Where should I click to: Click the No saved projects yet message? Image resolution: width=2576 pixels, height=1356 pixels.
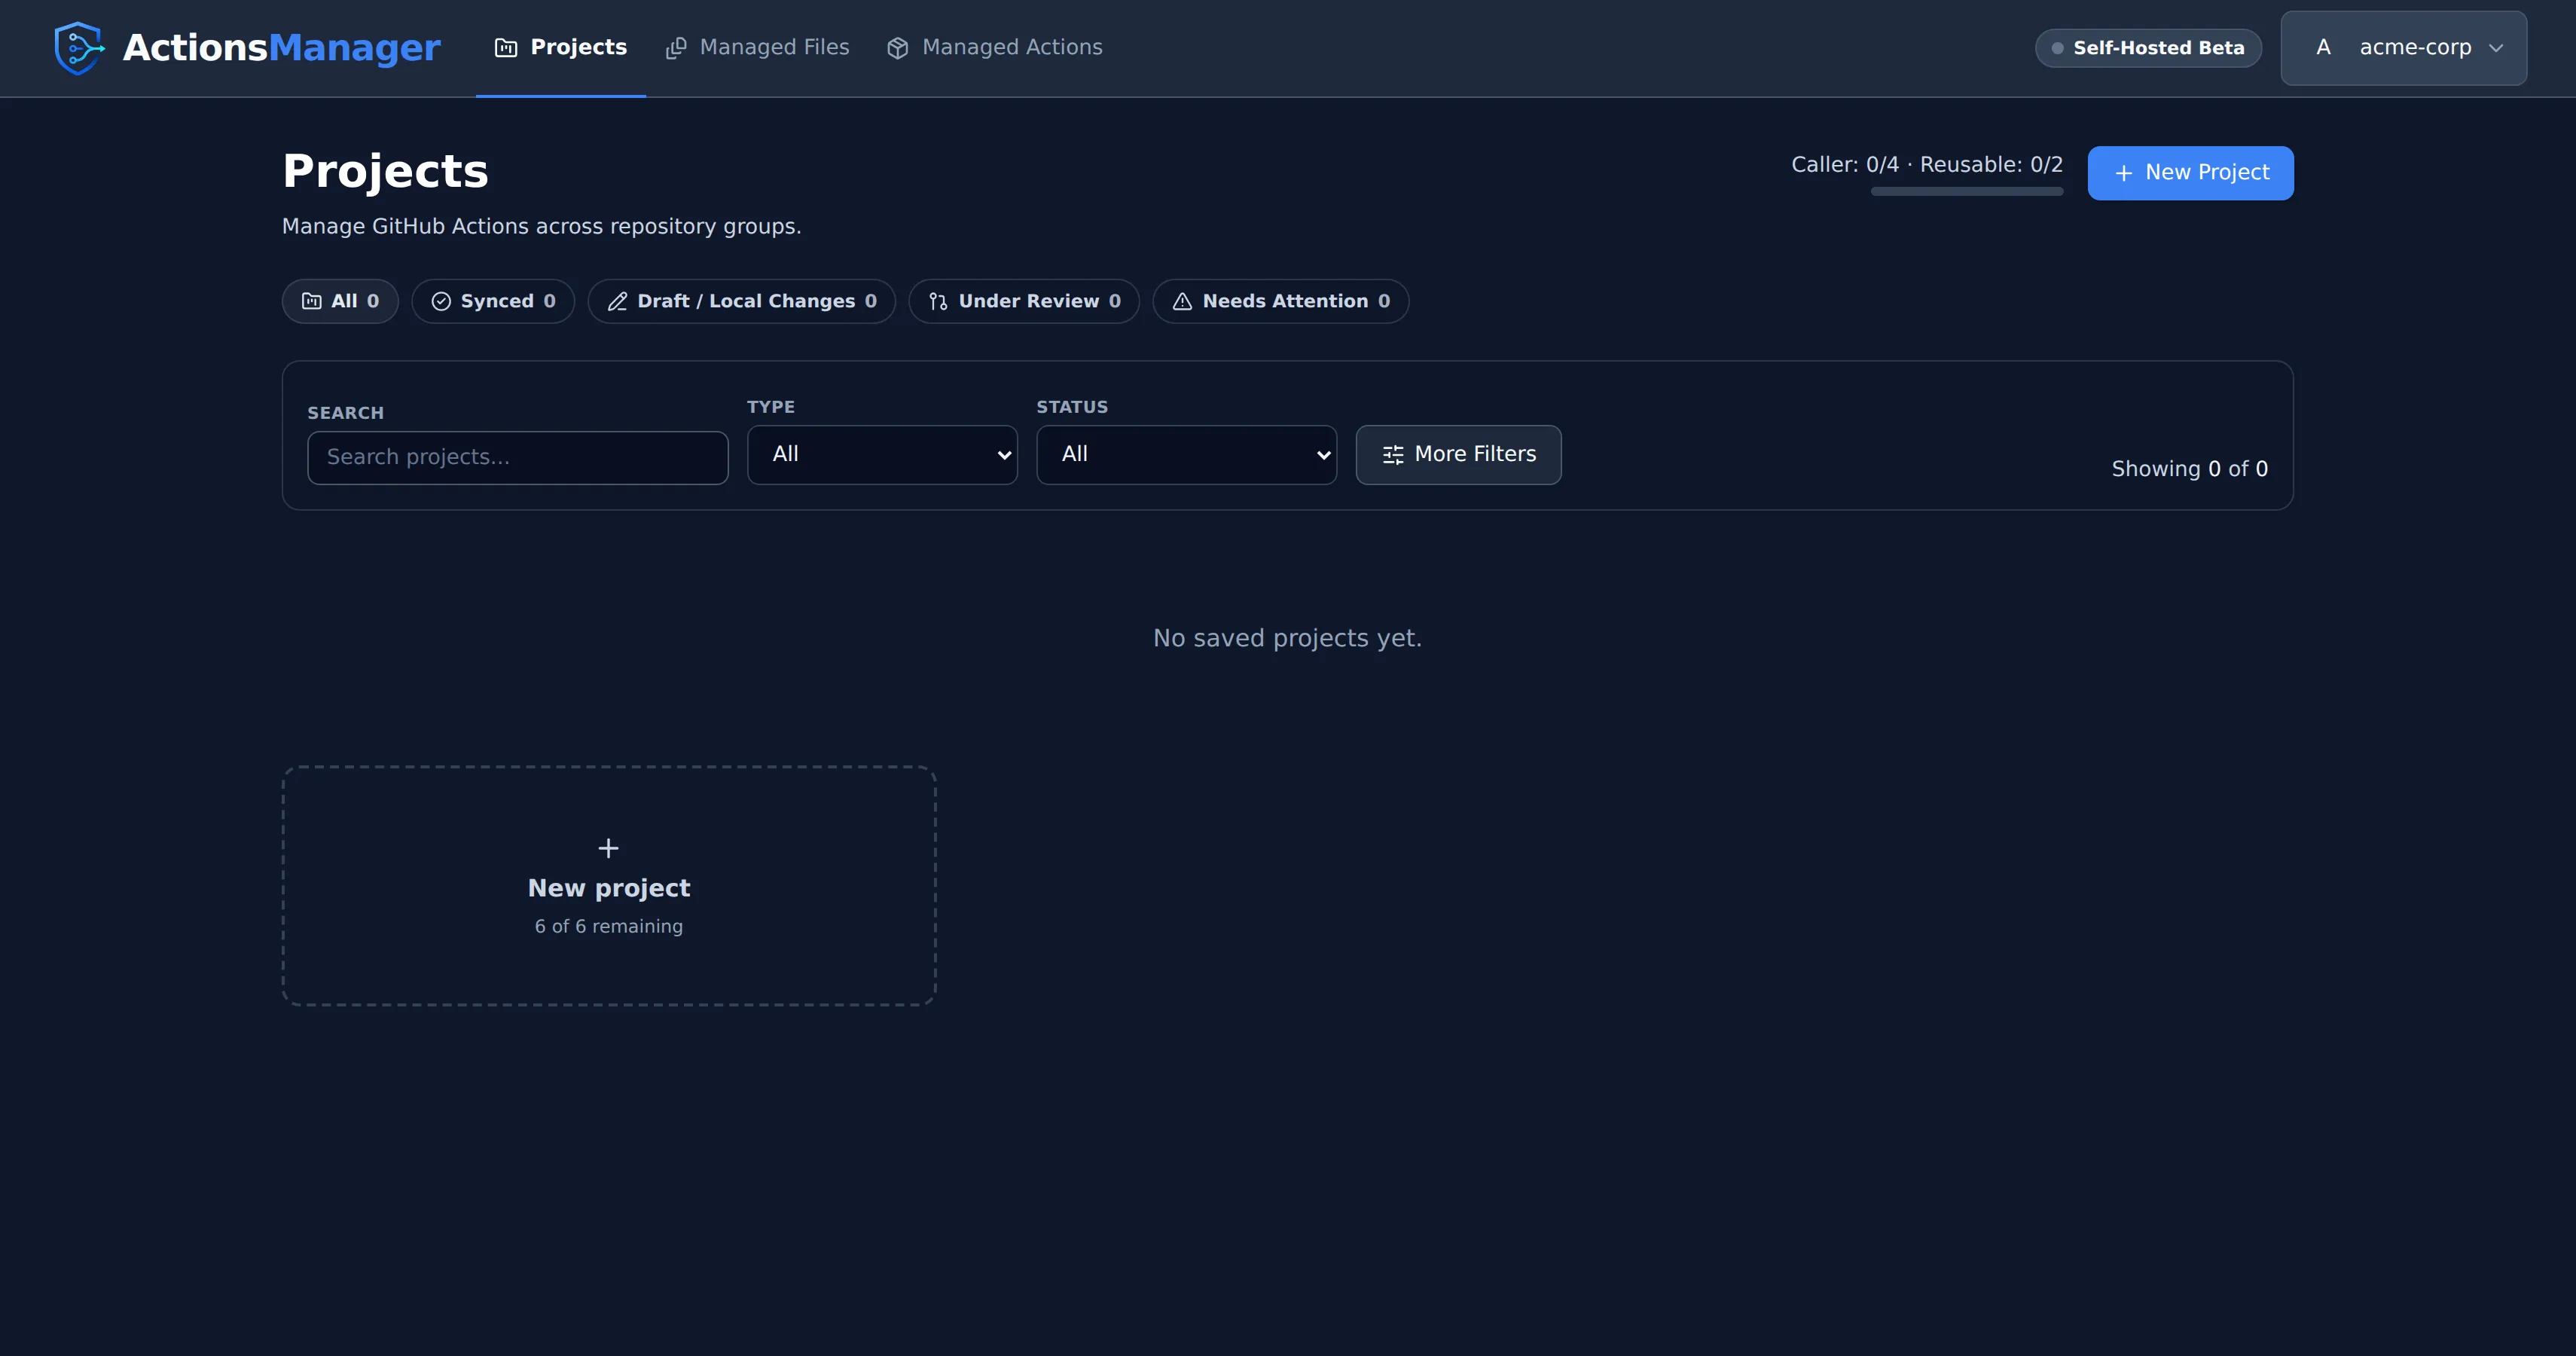[x=1287, y=638]
